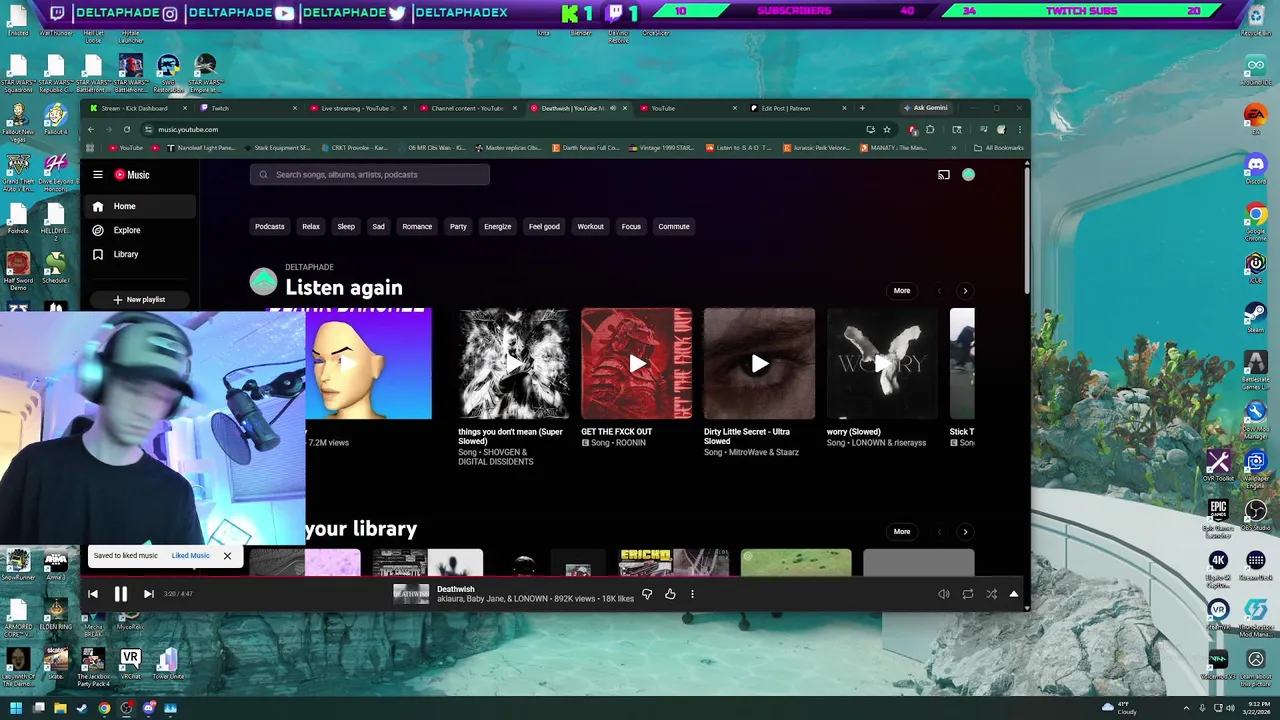Skip to the previous track
This screenshot has width=1280, height=720.
[x=93, y=594]
